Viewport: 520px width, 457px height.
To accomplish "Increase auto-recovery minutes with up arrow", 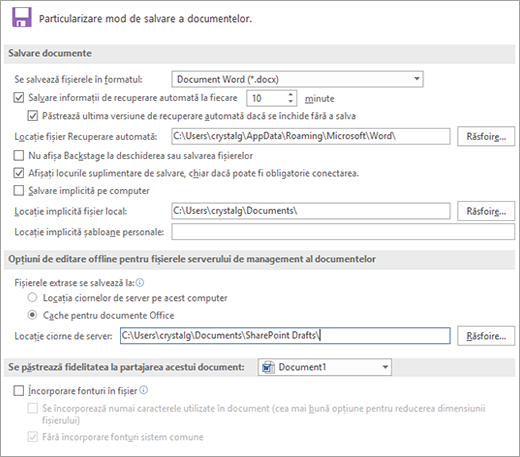I will click(x=291, y=94).
